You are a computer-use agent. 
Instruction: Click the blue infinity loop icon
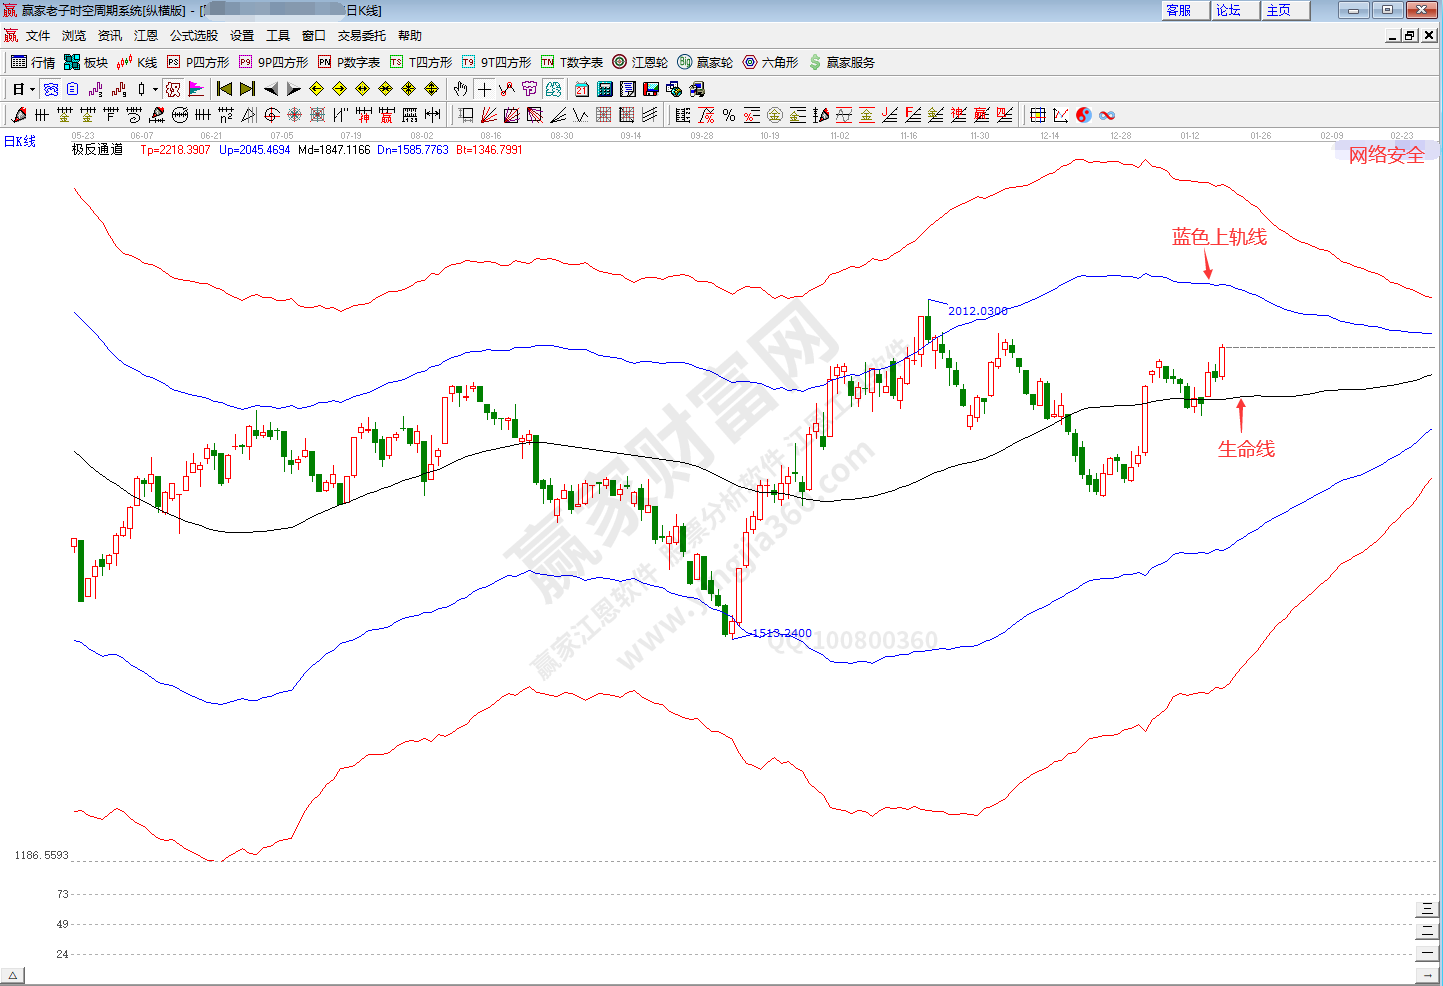pyautogui.click(x=1107, y=115)
